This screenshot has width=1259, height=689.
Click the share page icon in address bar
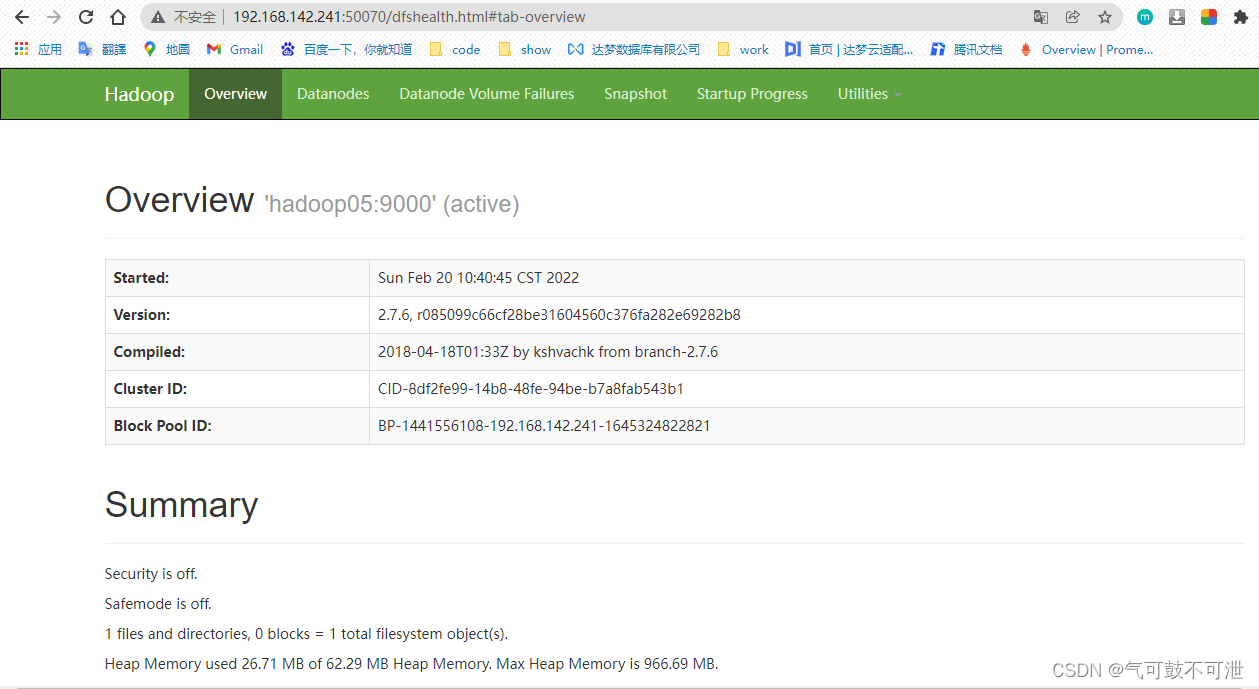click(1073, 17)
